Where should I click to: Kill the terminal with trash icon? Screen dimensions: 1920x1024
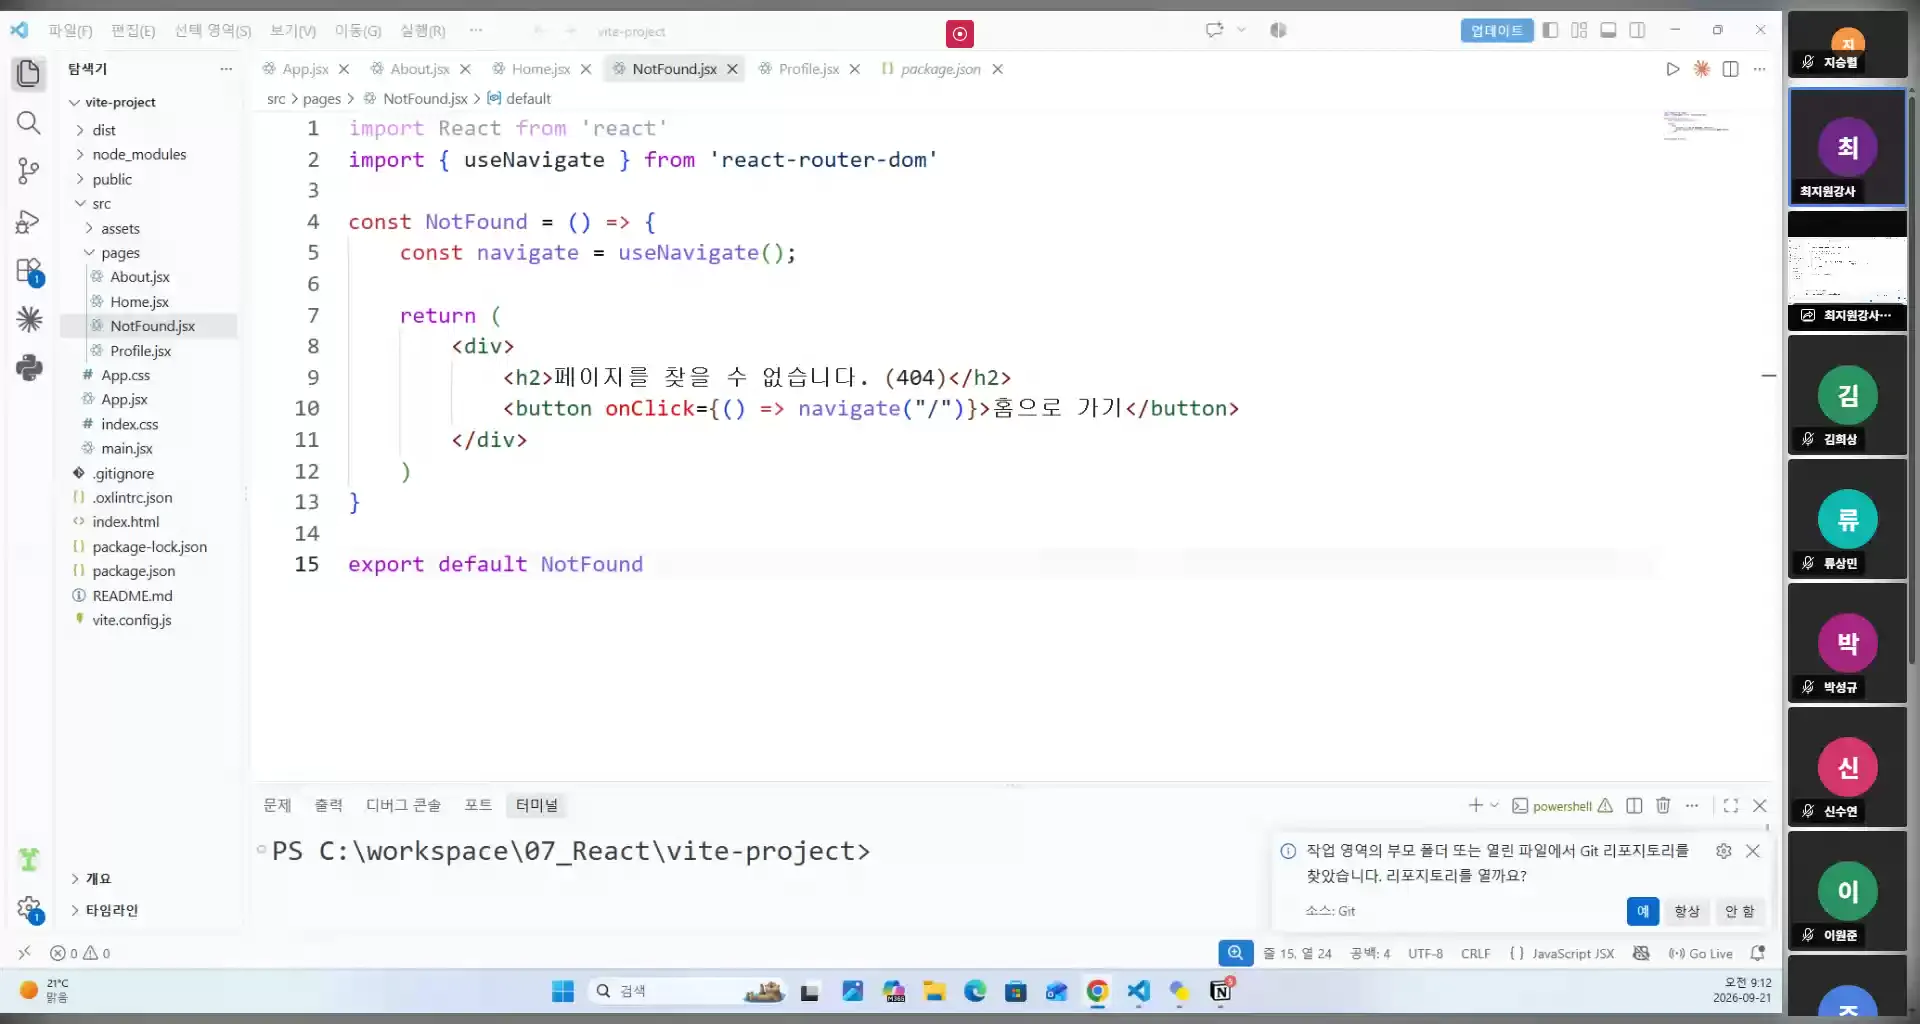coord(1663,805)
